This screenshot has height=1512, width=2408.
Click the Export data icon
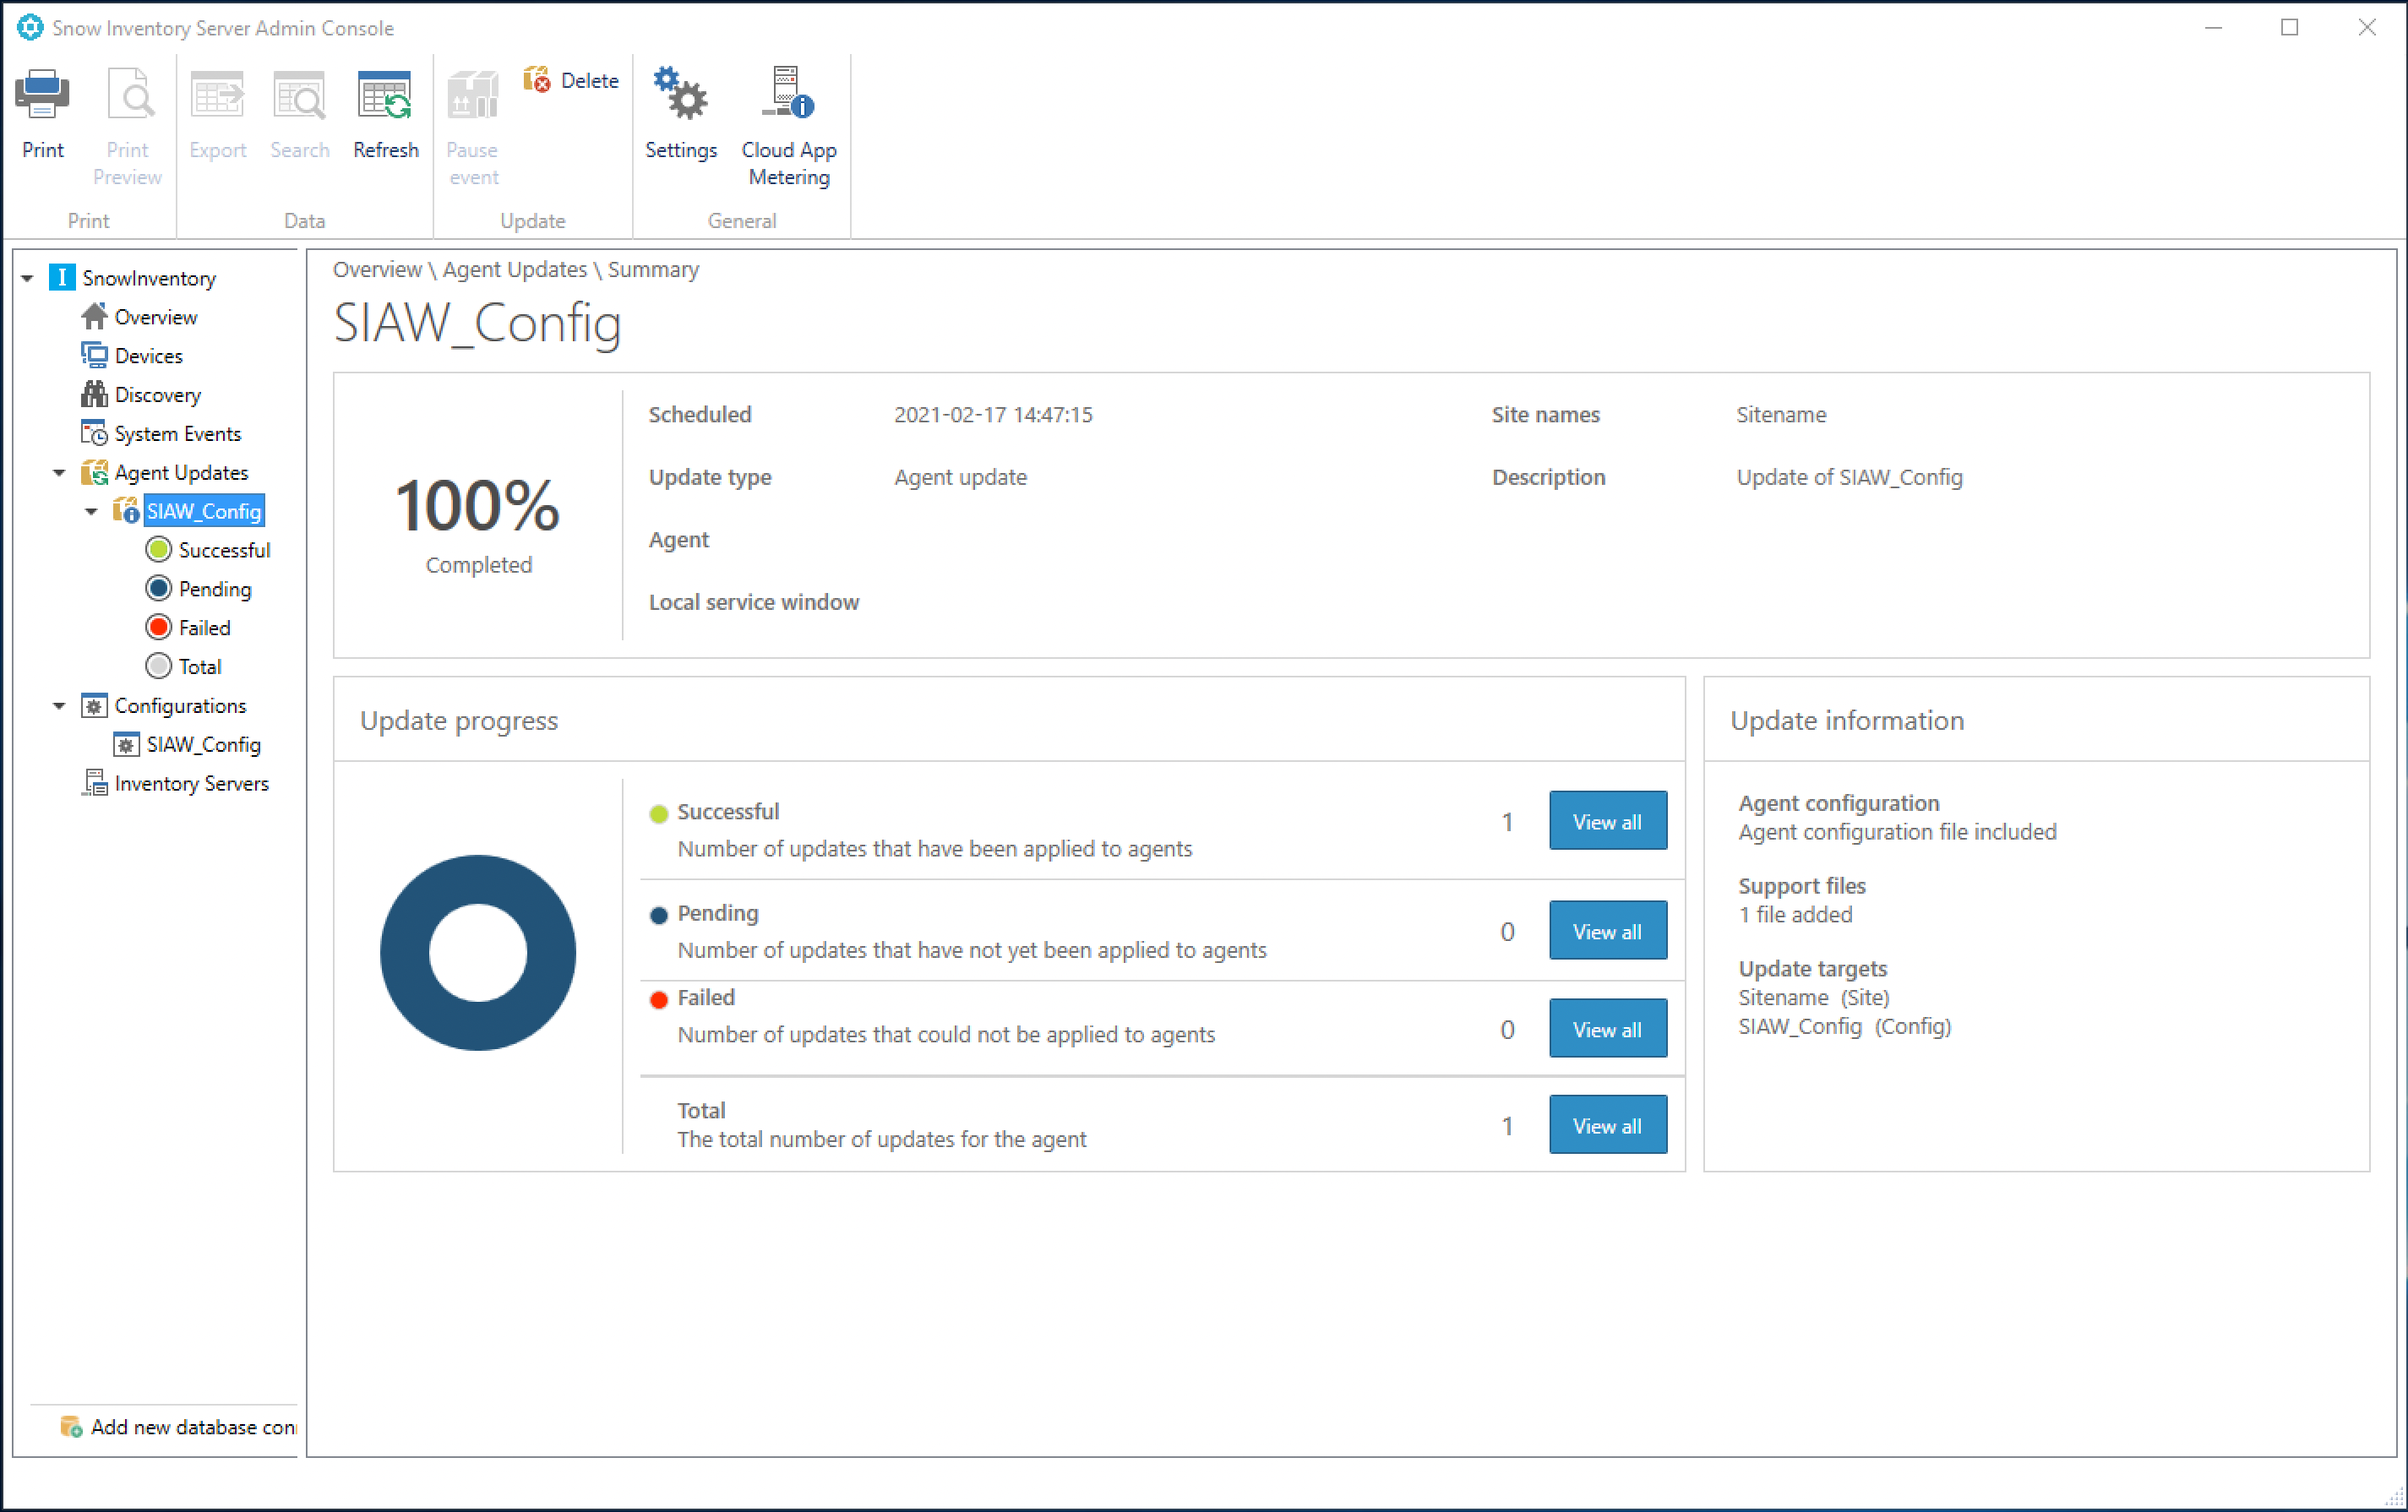click(x=217, y=95)
